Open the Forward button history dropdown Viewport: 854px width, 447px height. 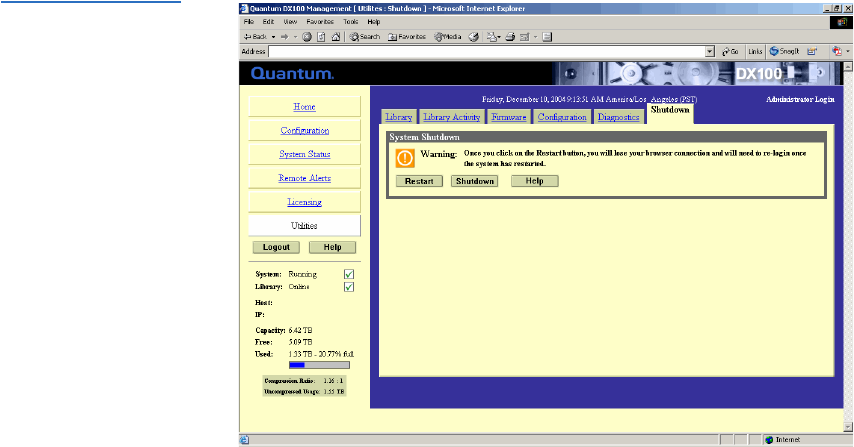coord(295,36)
